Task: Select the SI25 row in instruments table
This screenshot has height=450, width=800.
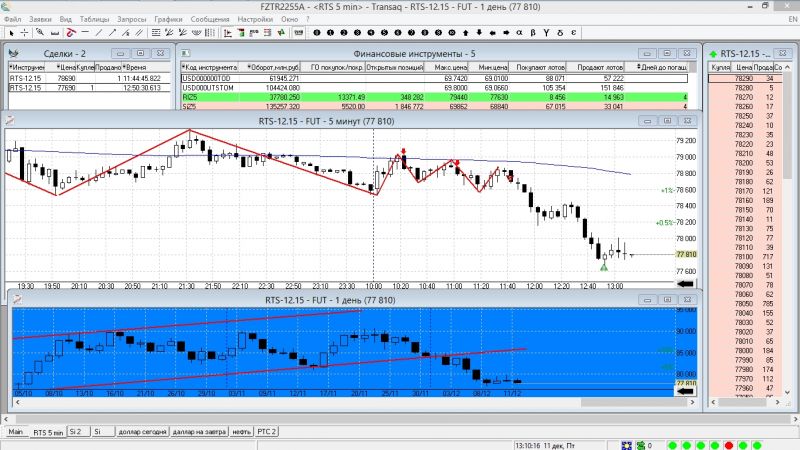Action: pos(435,106)
